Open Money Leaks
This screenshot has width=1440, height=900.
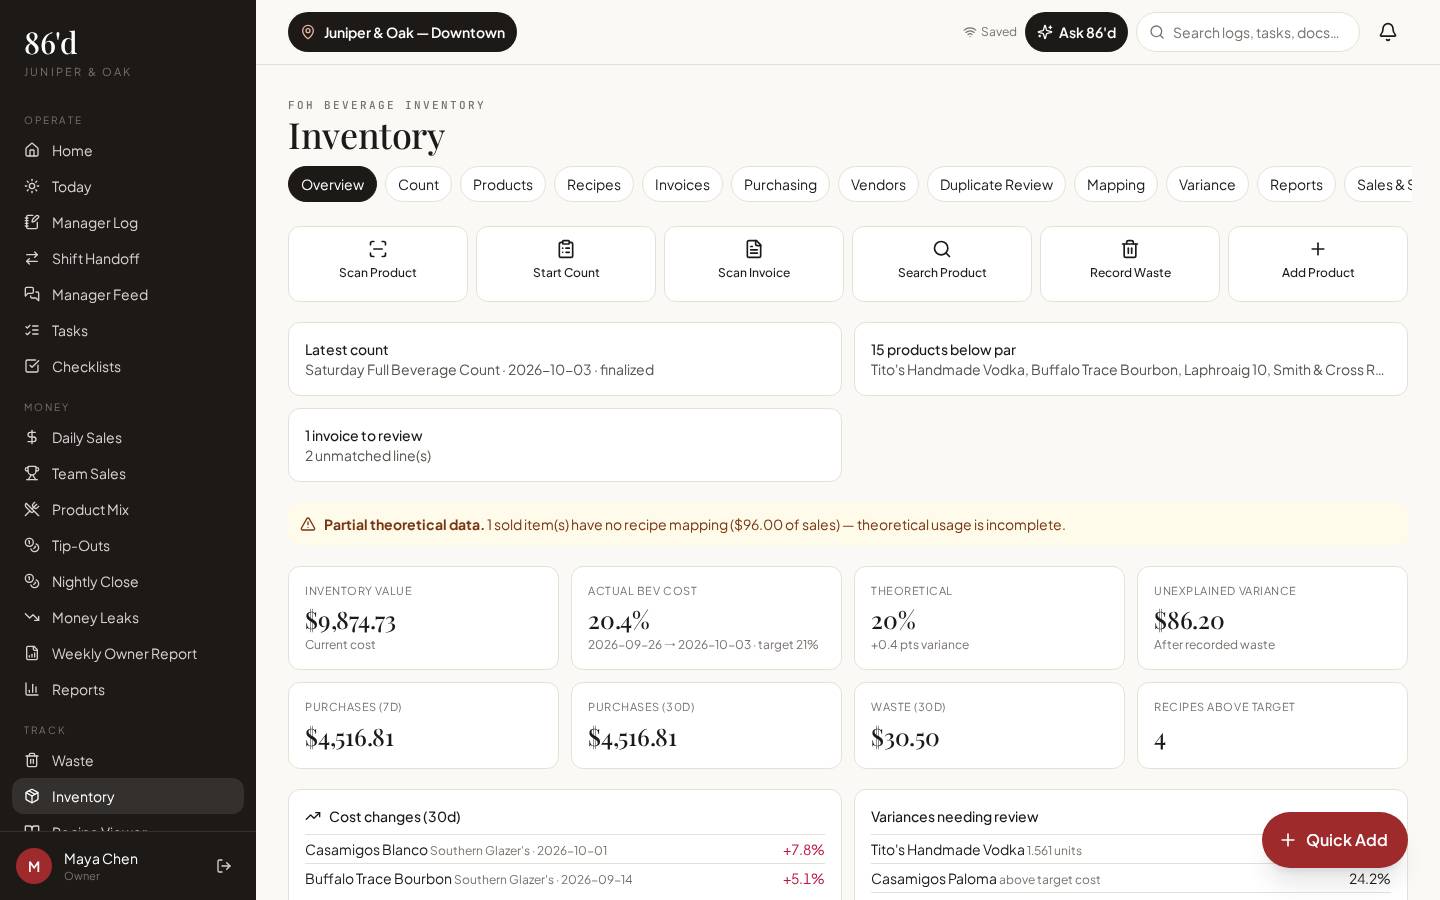tap(128, 617)
